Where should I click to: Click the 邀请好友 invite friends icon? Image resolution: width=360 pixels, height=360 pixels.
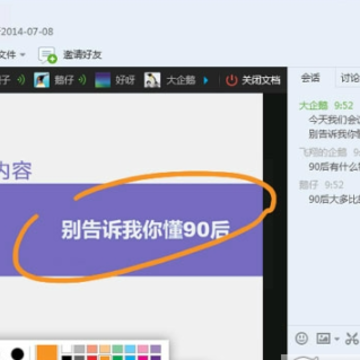tap(48, 55)
